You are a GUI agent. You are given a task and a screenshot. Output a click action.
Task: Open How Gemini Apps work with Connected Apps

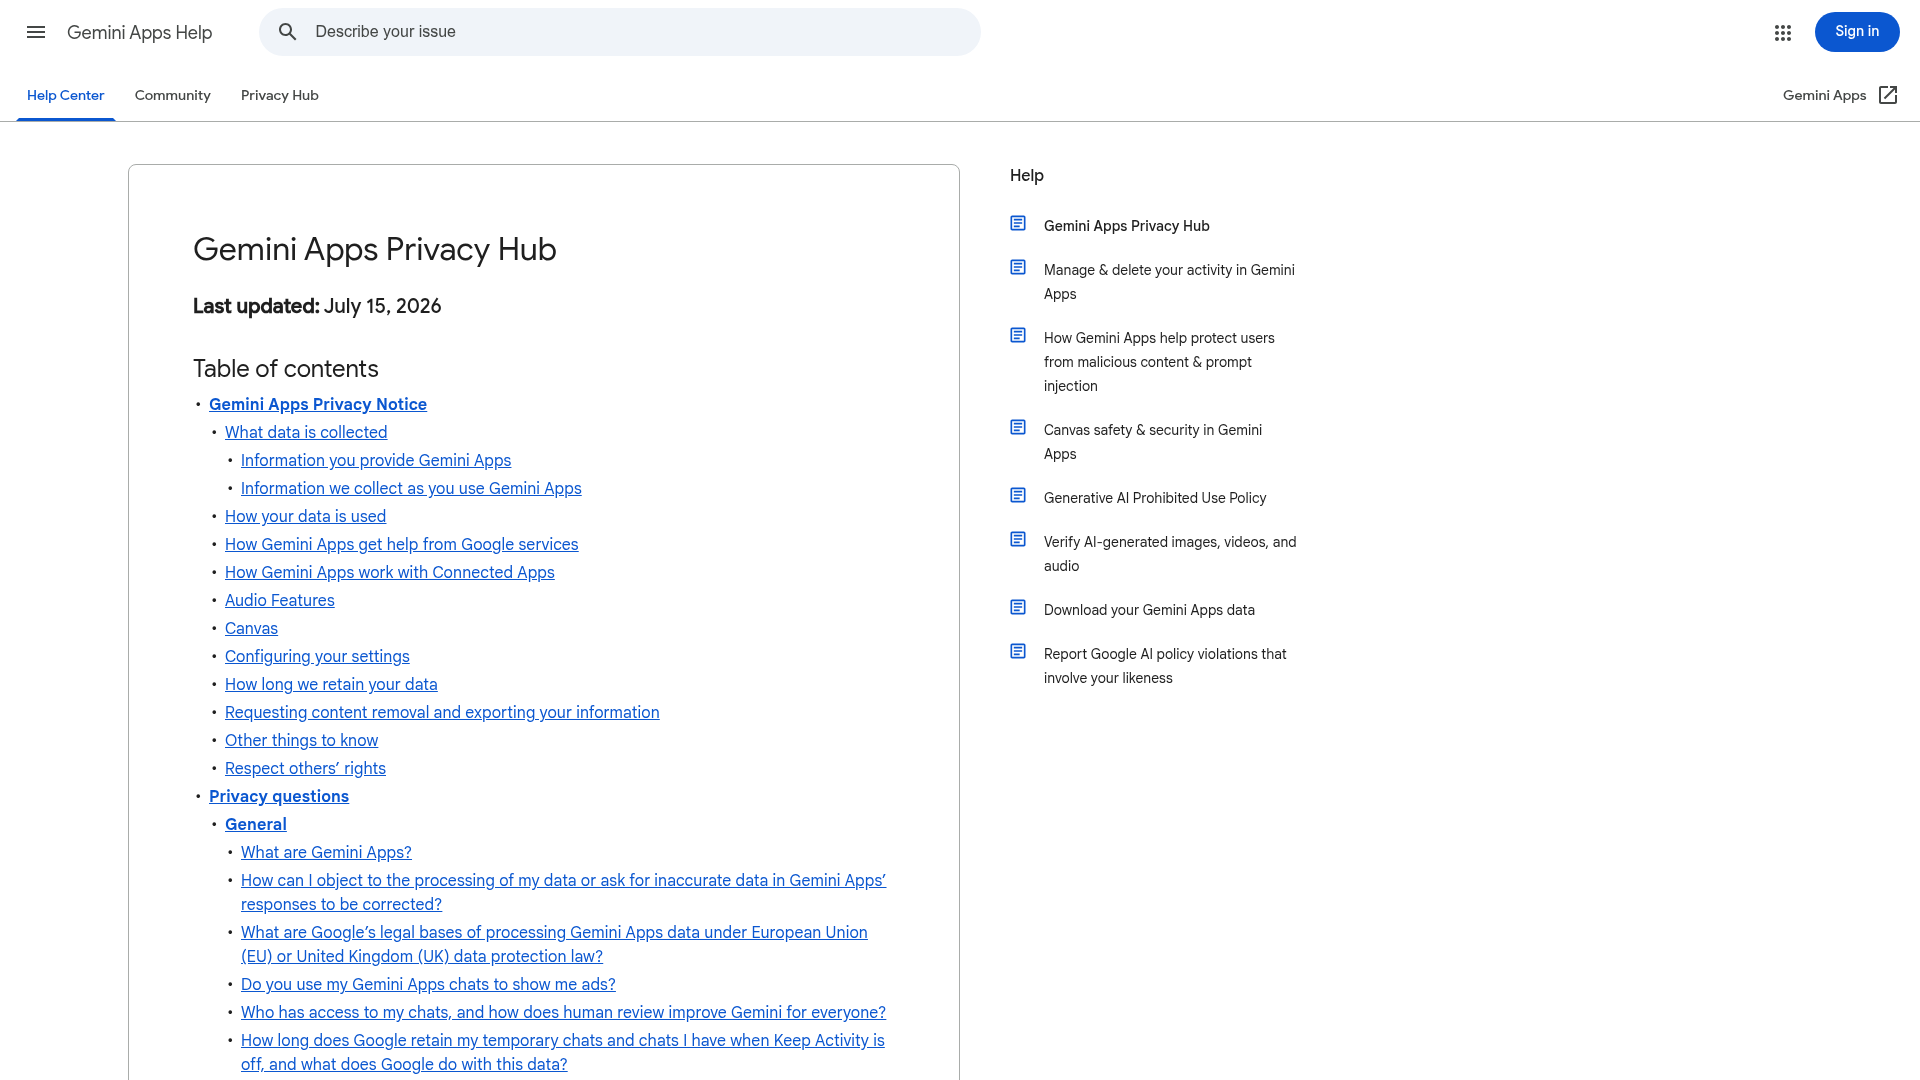(390, 572)
